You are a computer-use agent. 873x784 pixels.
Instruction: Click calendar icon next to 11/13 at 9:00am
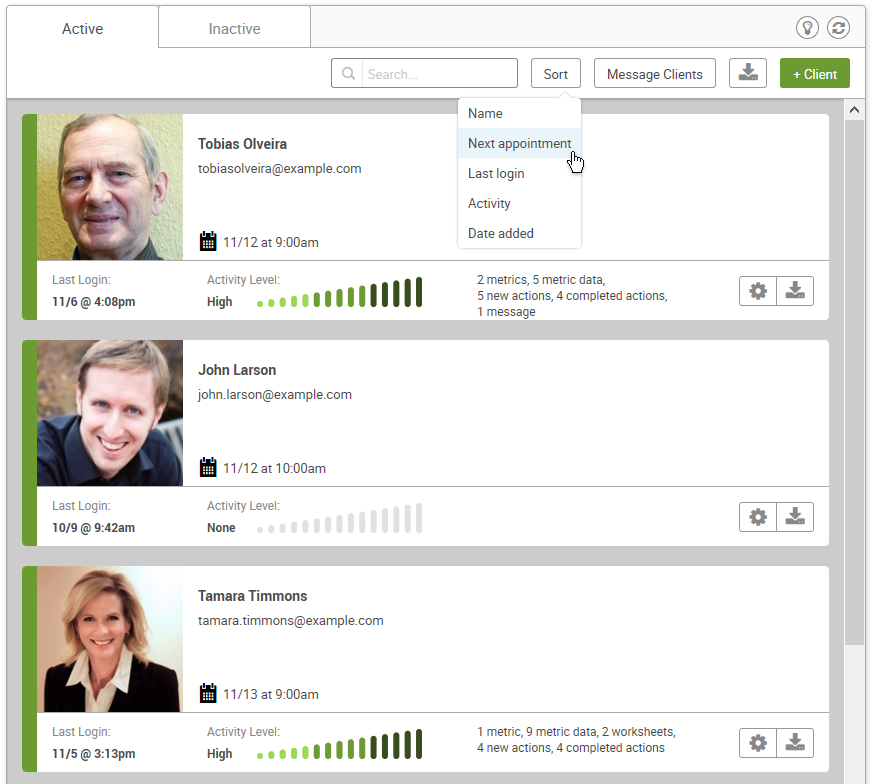pos(208,693)
